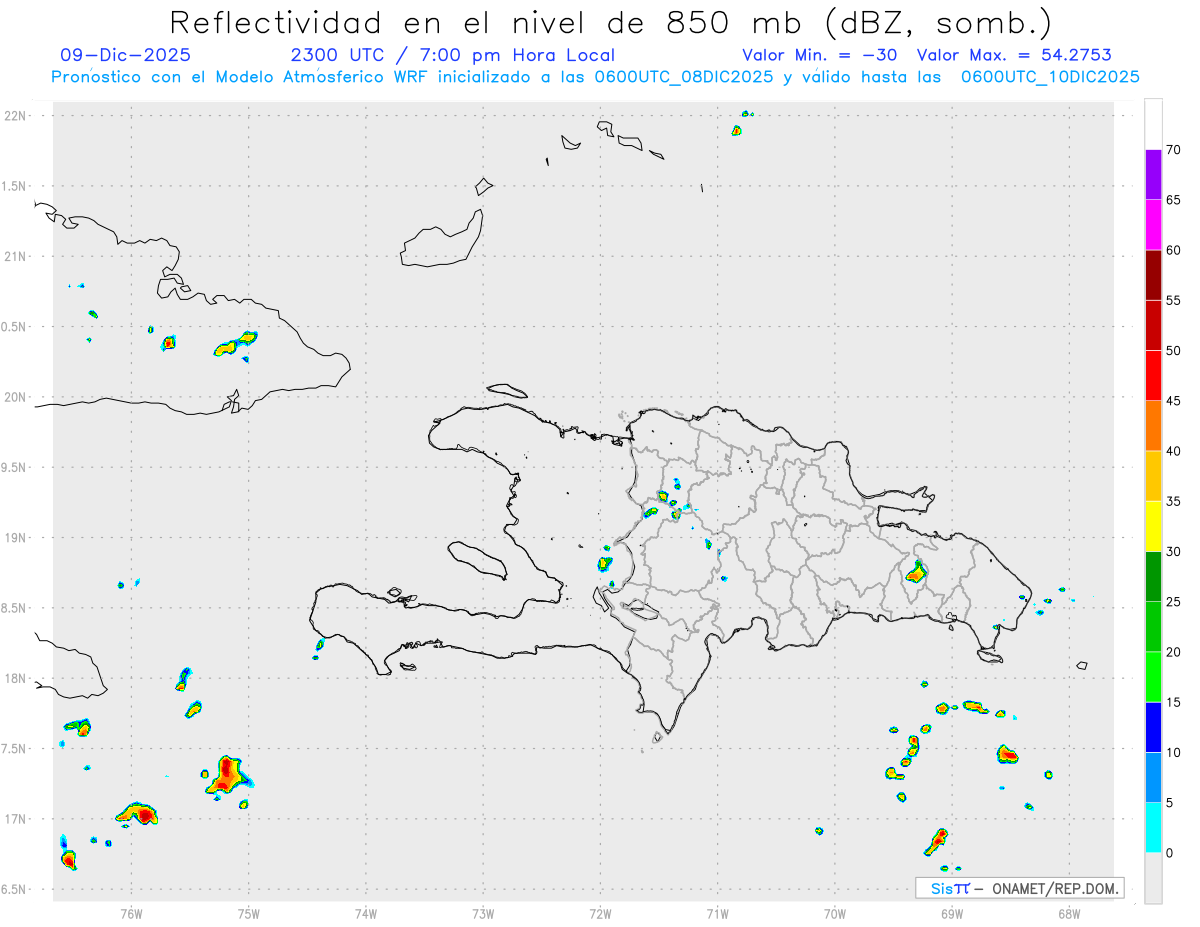Click the '75W' longitude label
The image size is (1200, 927).
(x=249, y=913)
